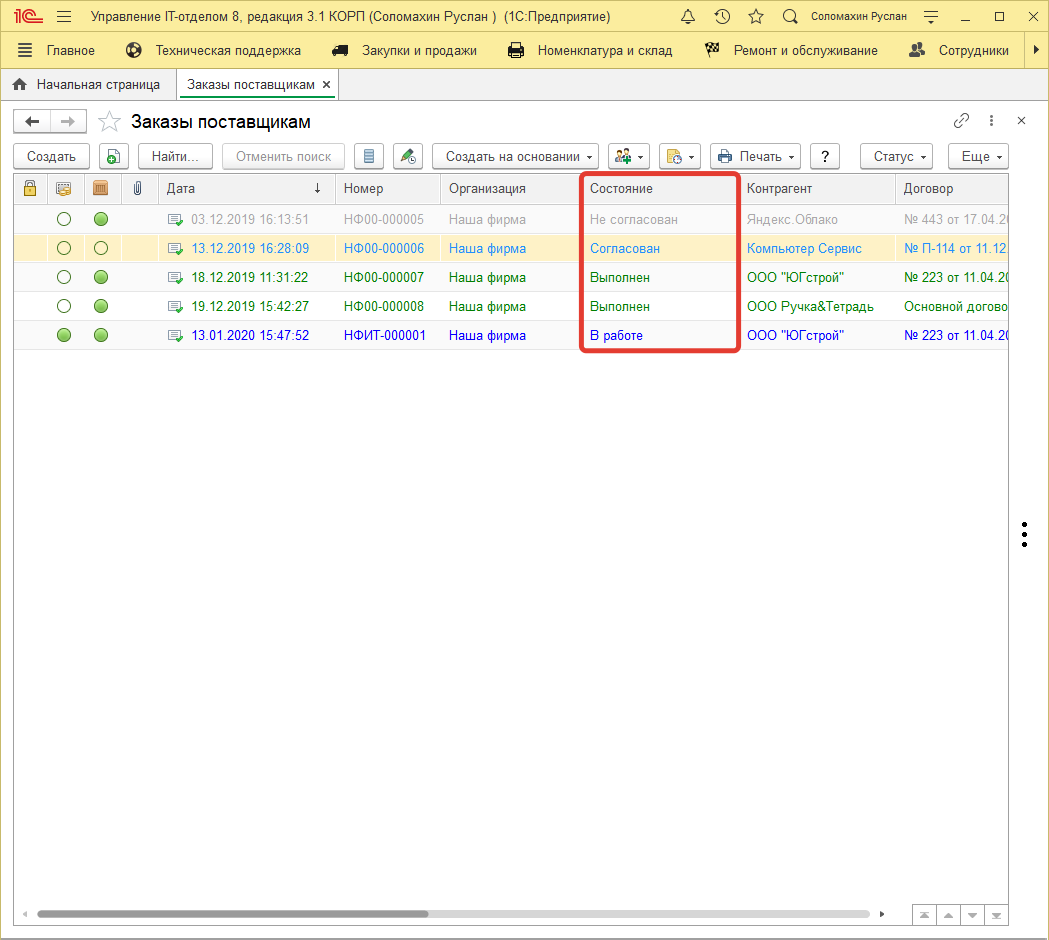The width and height of the screenshot is (1049, 940).
Task: Click the Найти... button
Action: coord(175,156)
